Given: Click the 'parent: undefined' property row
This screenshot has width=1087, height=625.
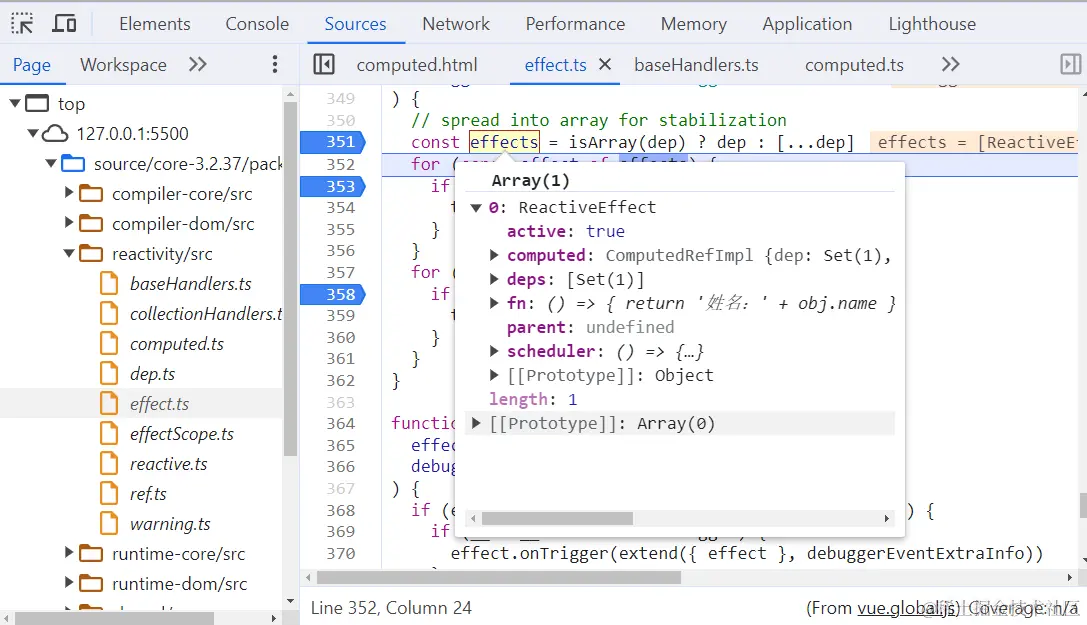Looking at the screenshot, I should [590, 327].
